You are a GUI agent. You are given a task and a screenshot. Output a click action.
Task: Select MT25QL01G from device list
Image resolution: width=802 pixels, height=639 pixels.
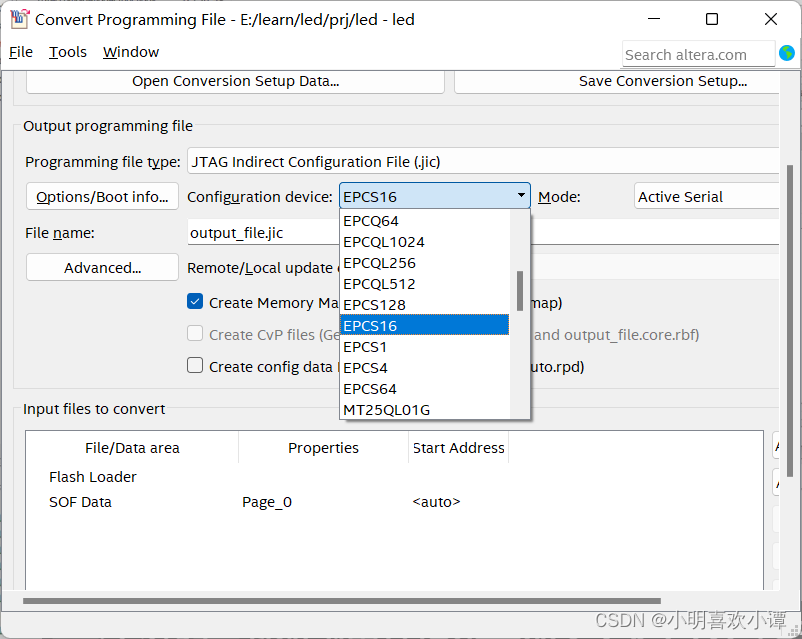(425, 410)
